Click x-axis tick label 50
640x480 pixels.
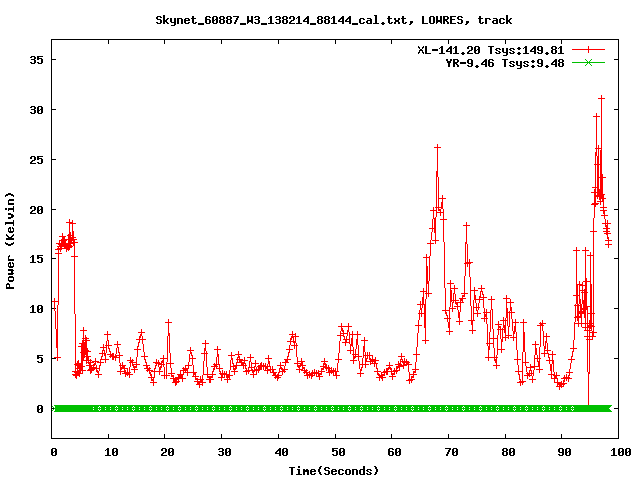[x=338, y=452]
